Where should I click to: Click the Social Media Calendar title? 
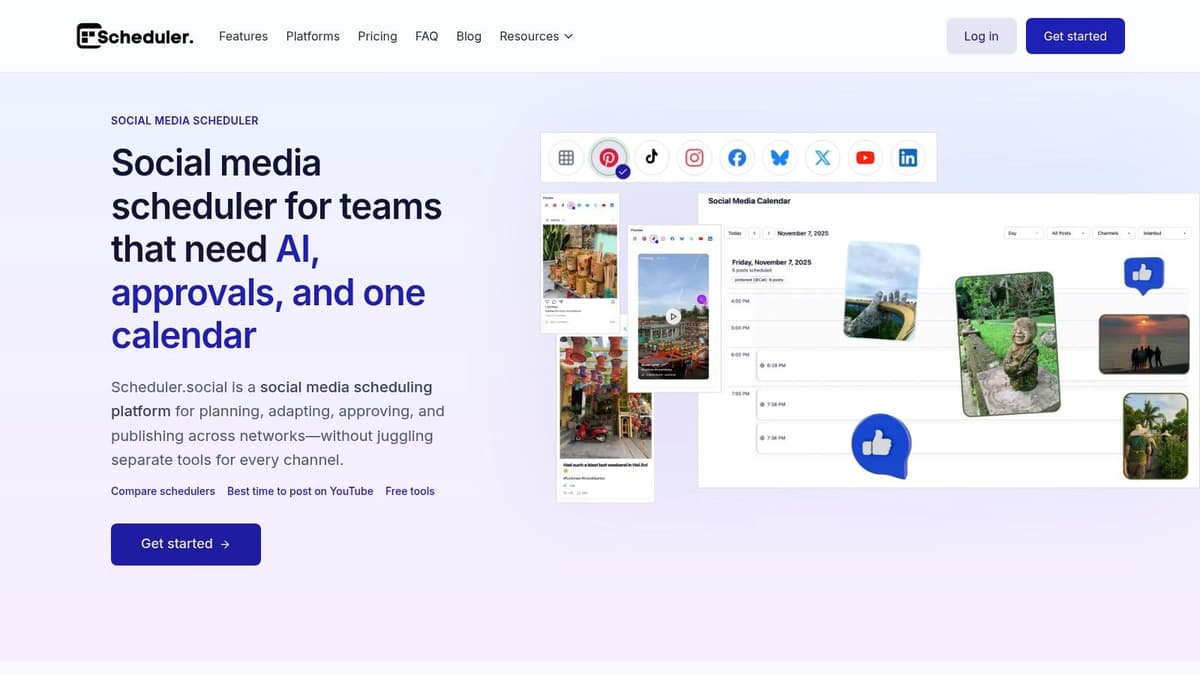tap(749, 201)
